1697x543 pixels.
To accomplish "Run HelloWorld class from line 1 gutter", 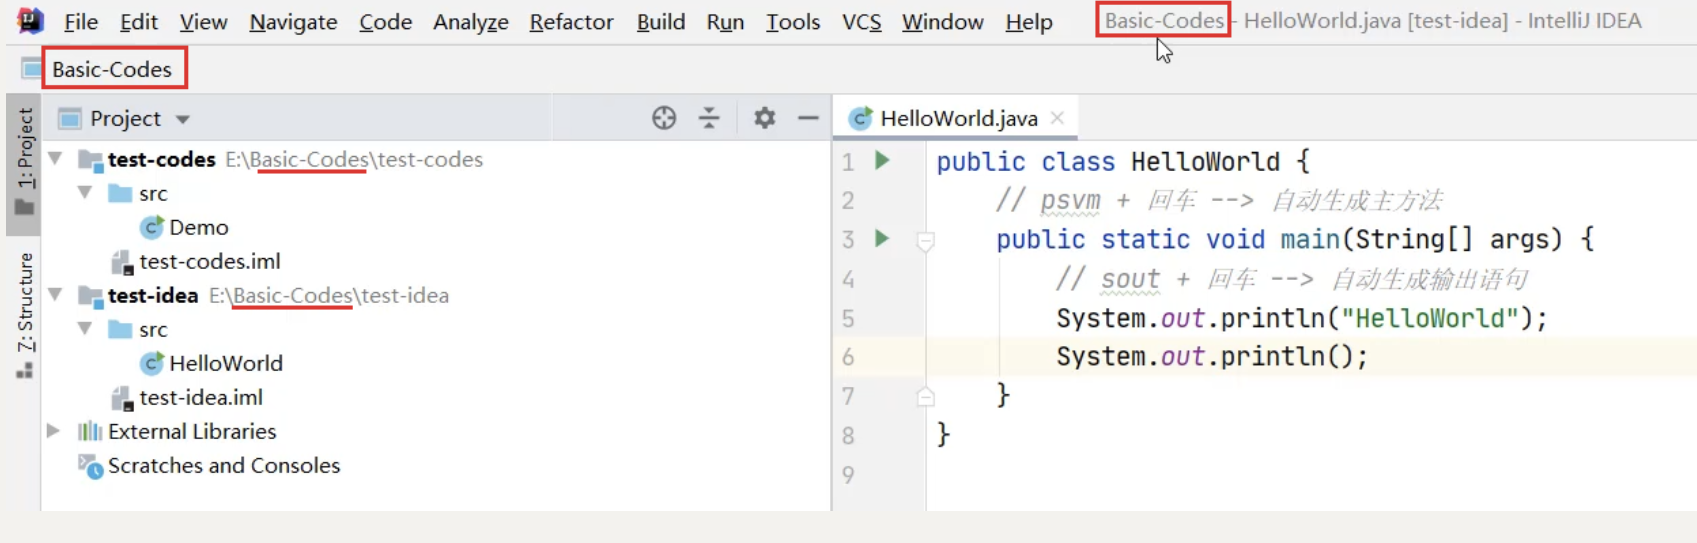I will (882, 160).
